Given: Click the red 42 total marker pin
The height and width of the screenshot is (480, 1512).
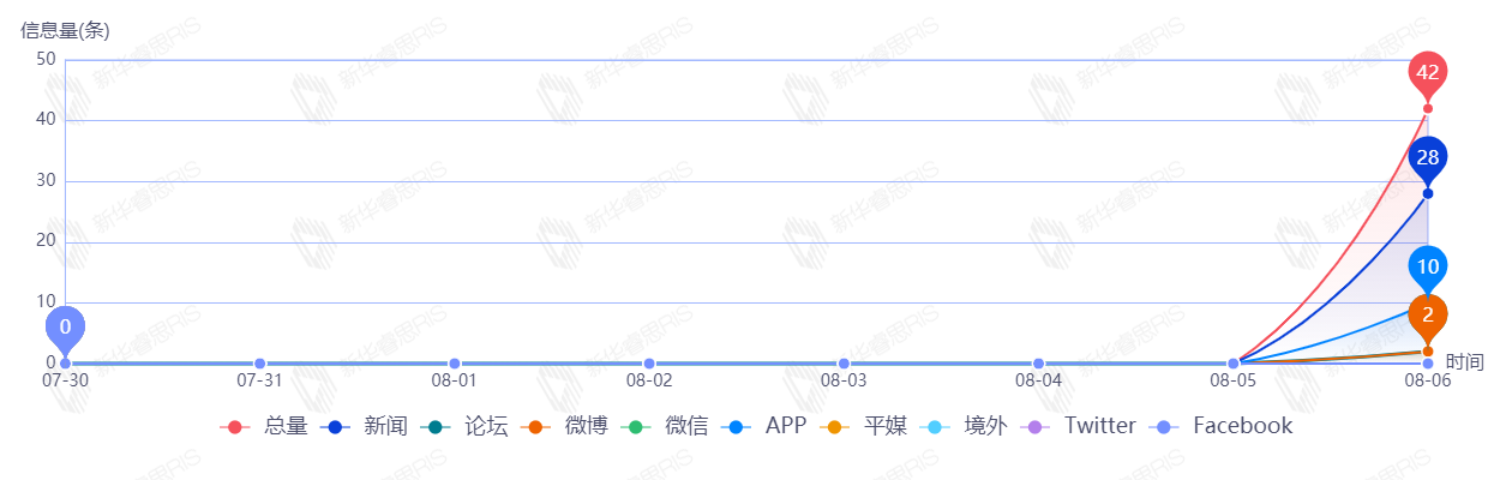Looking at the screenshot, I should click(1427, 72).
